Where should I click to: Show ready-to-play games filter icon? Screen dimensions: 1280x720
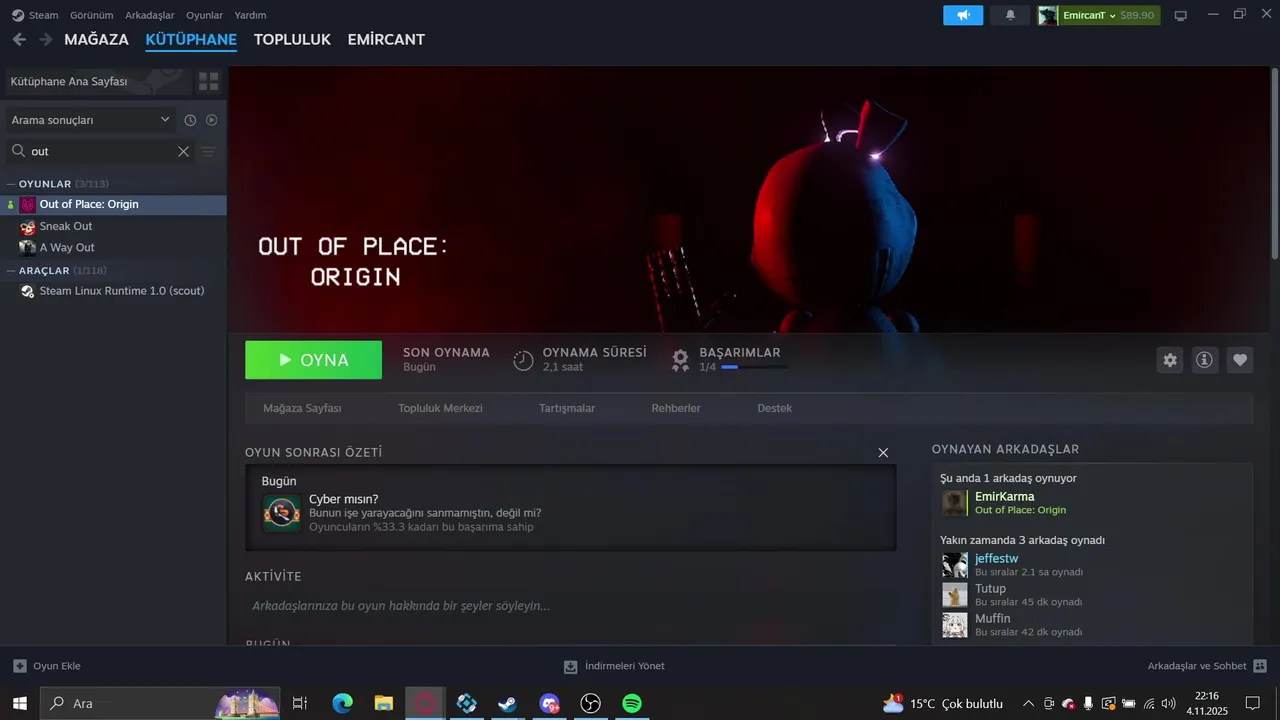pos(211,120)
